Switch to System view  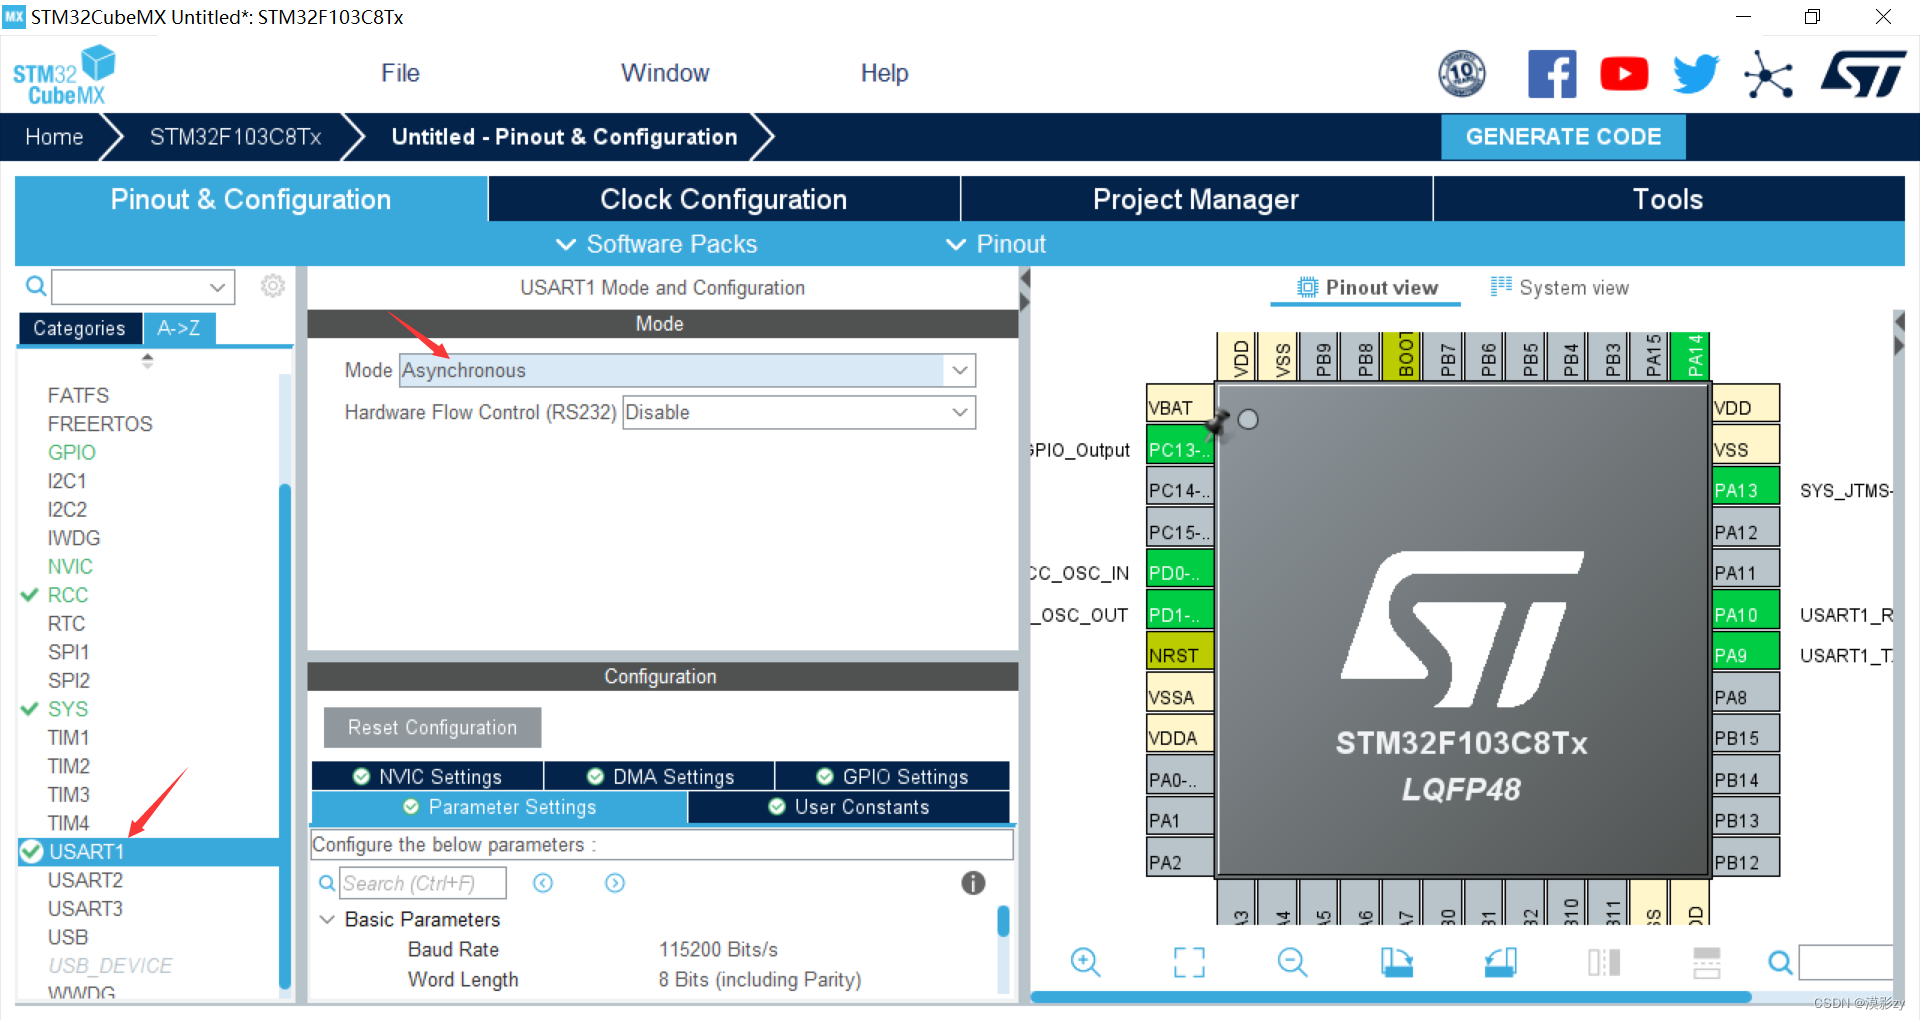click(1560, 288)
